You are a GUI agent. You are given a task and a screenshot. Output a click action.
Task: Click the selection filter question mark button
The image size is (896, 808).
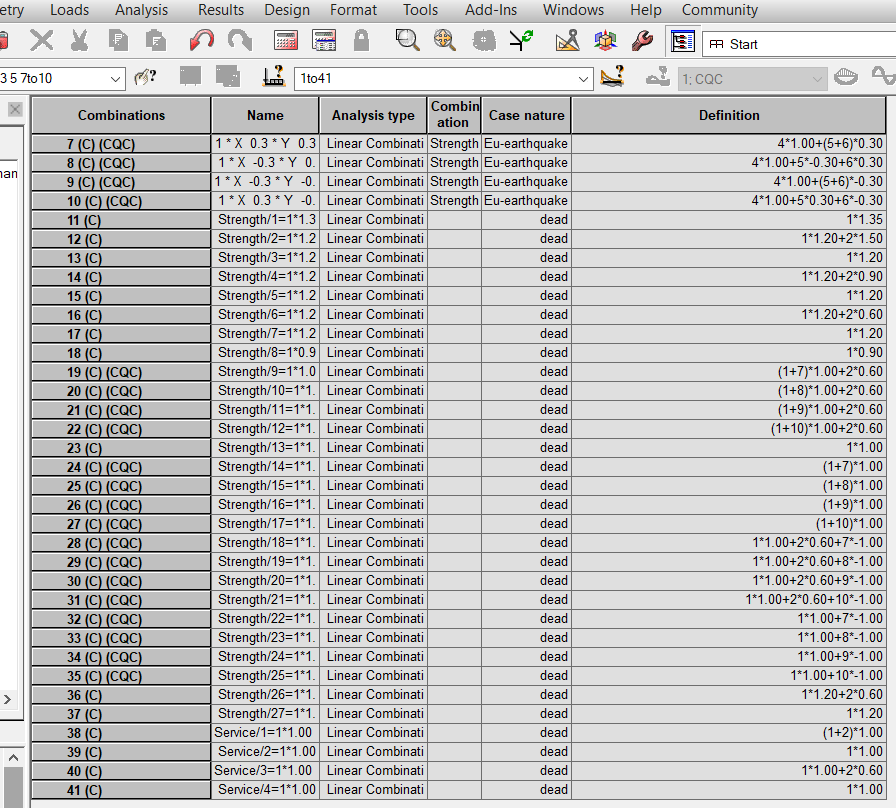[x=147, y=76]
